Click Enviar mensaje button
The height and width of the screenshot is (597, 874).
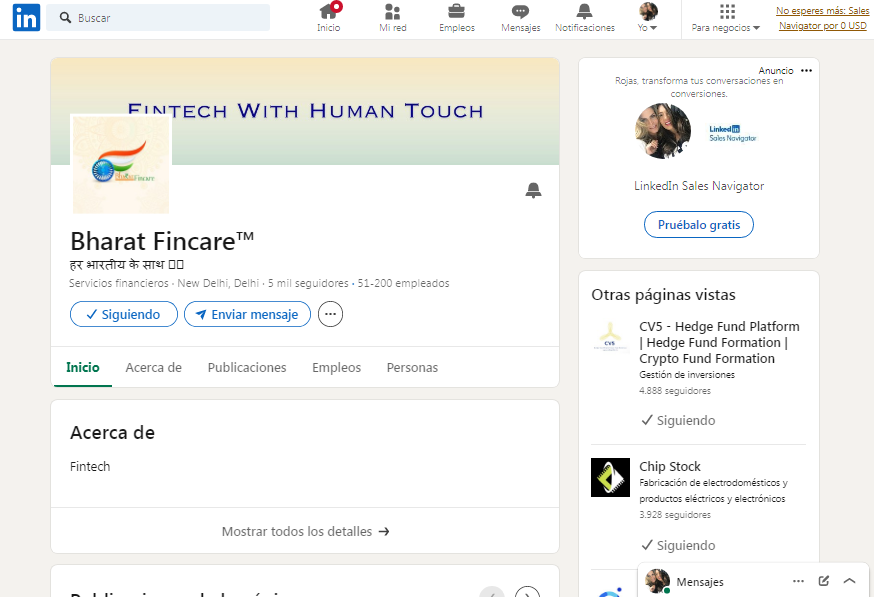[x=247, y=314]
